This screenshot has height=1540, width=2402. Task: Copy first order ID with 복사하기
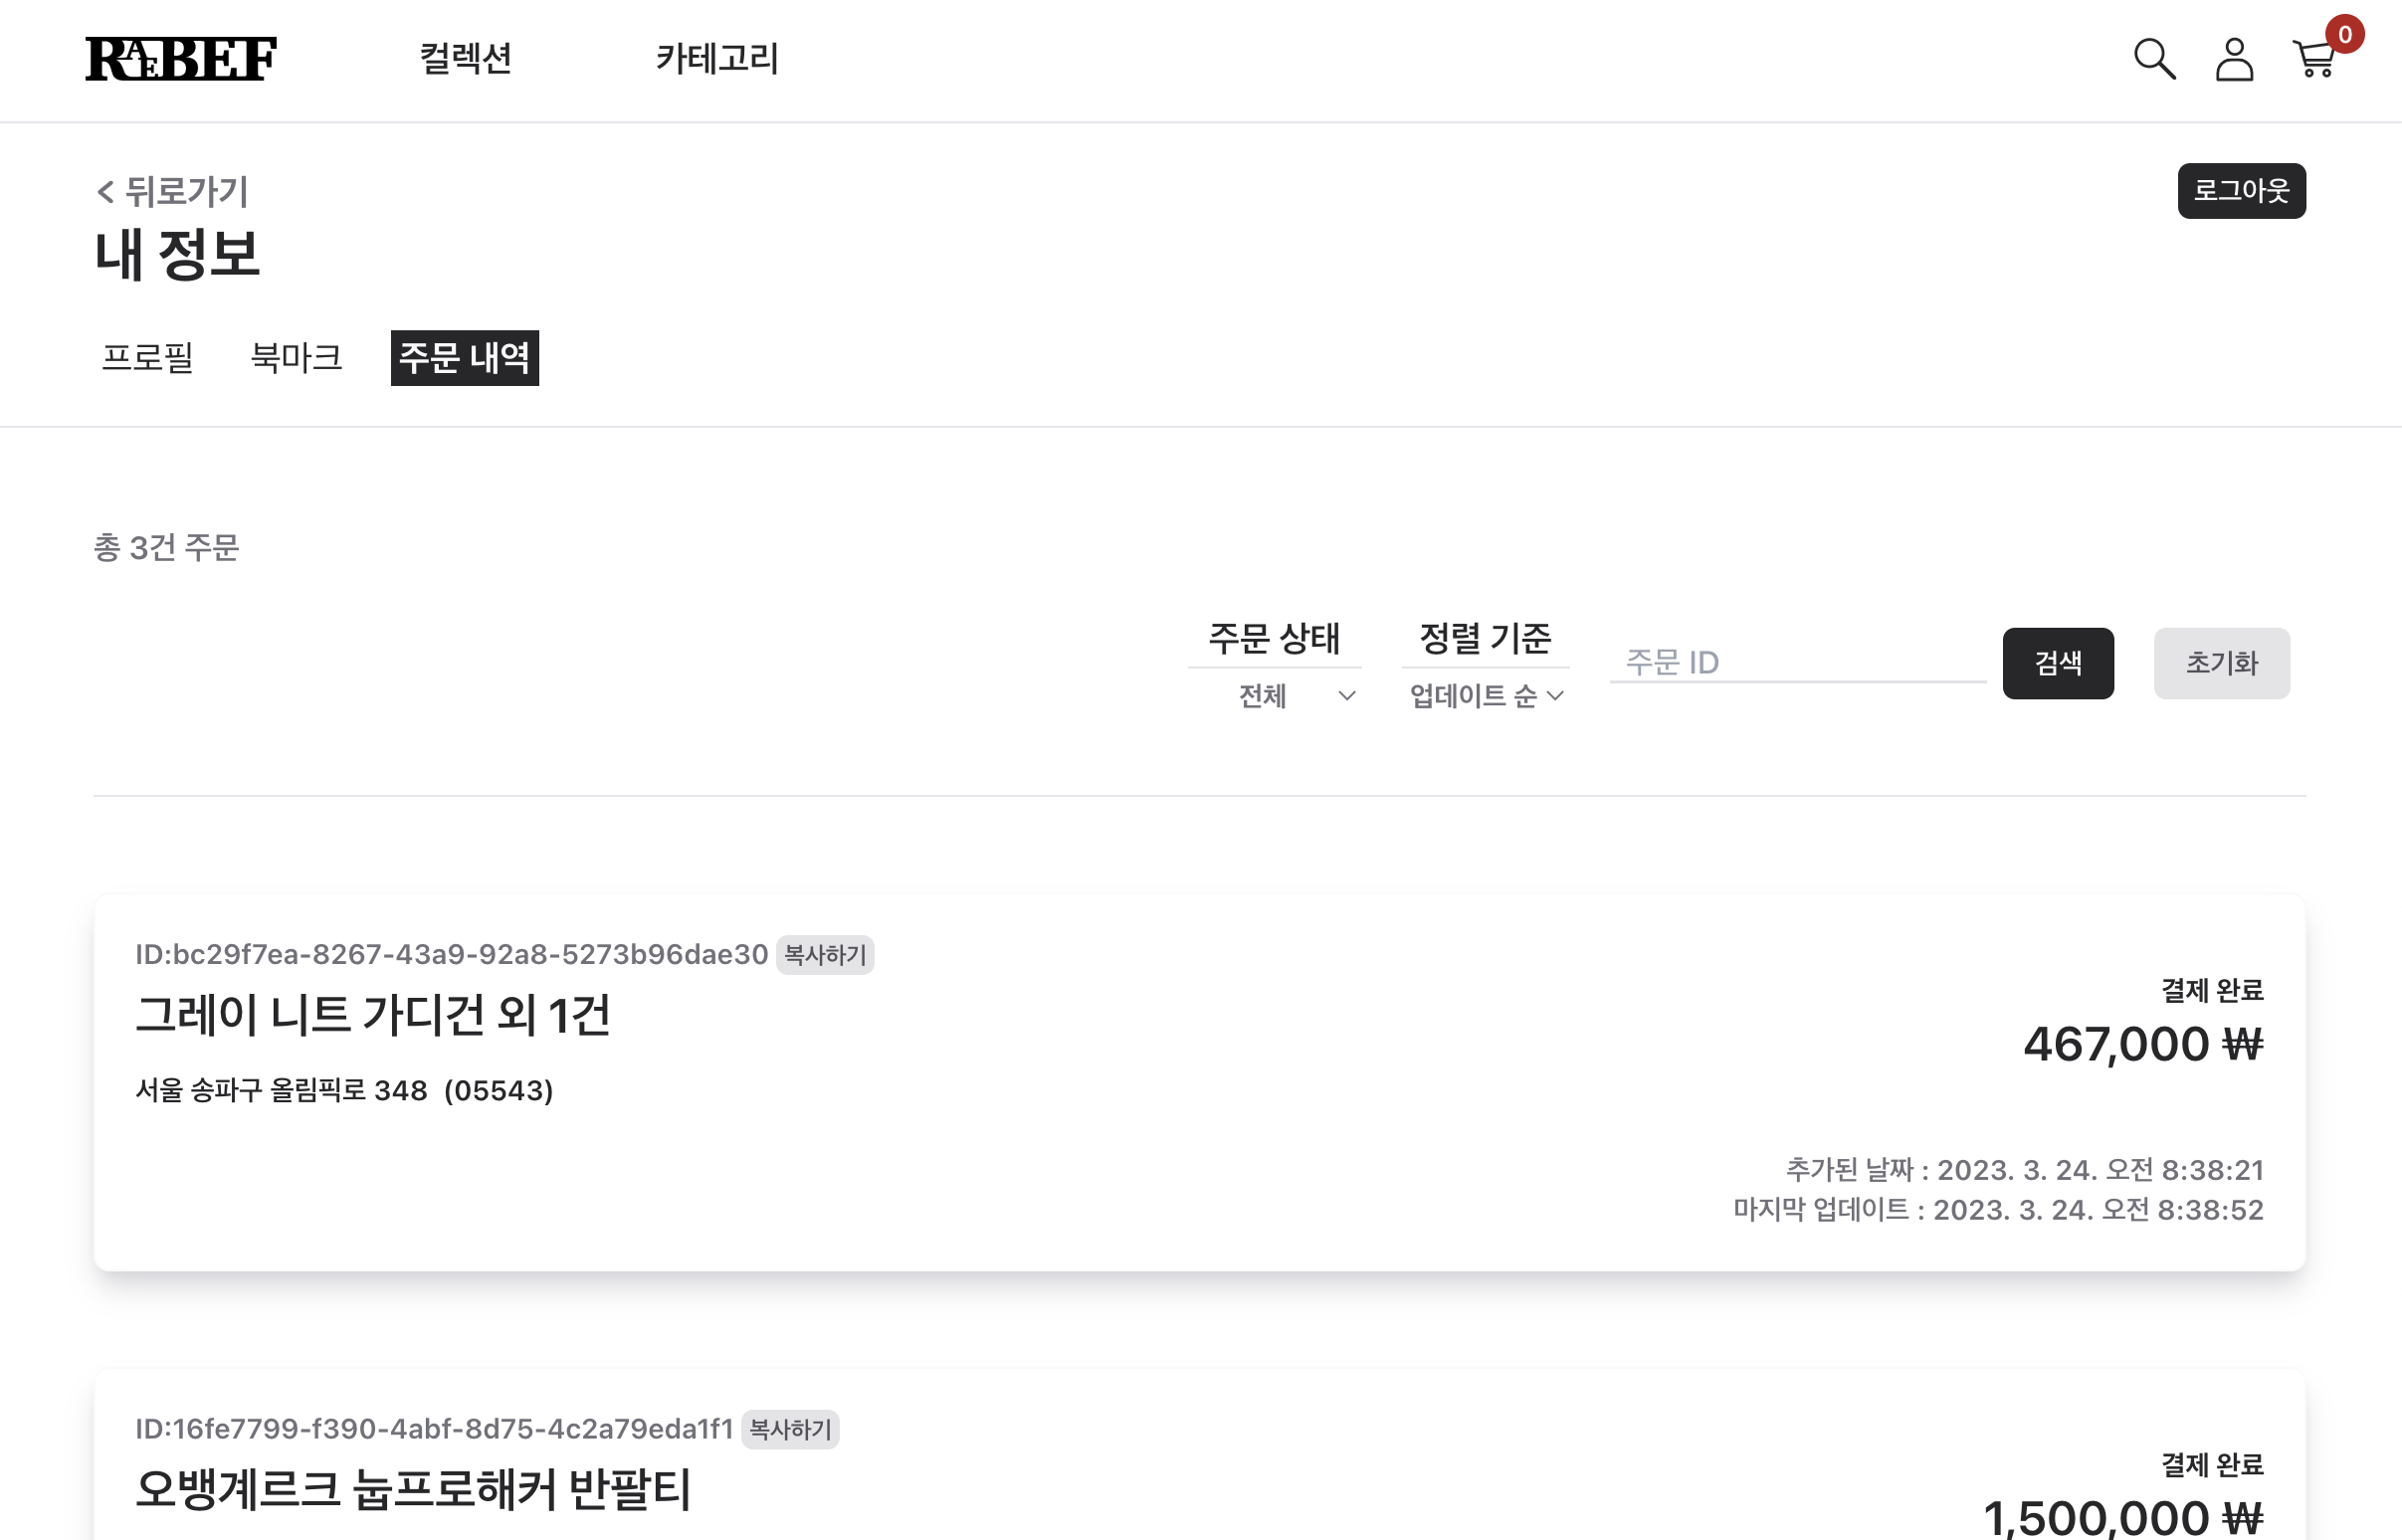(825, 955)
